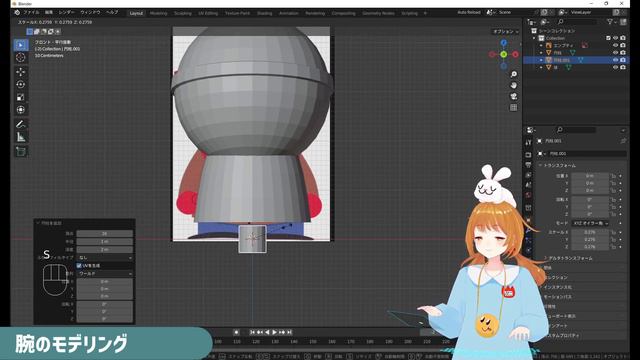
Task: Toggle Auto Reload in top bar
Action: tap(469, 13)
